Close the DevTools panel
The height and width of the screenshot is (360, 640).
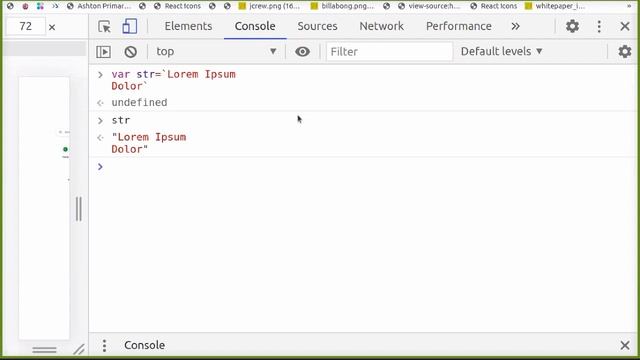pos(624,27)
